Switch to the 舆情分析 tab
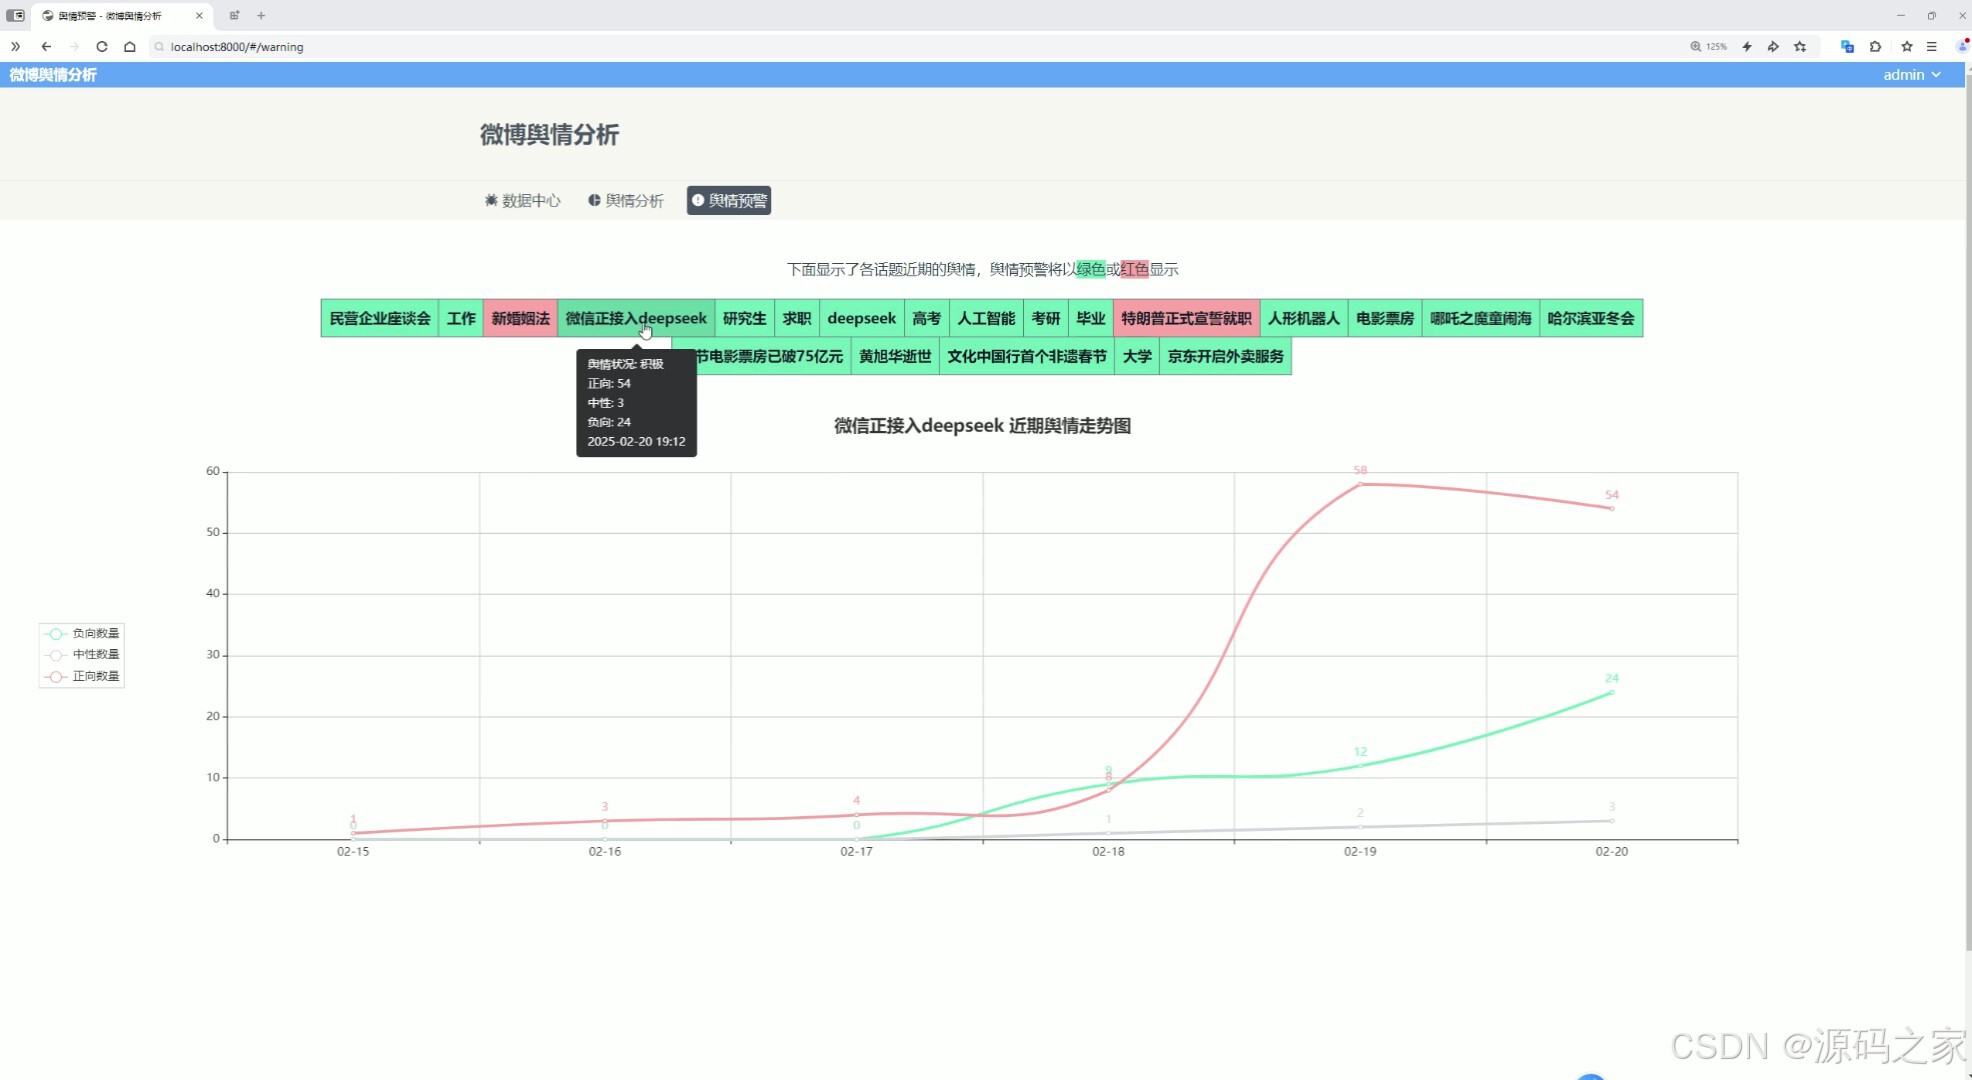Image resolution: width=1972 pixels, height=1080 pixels. point(626,200)
